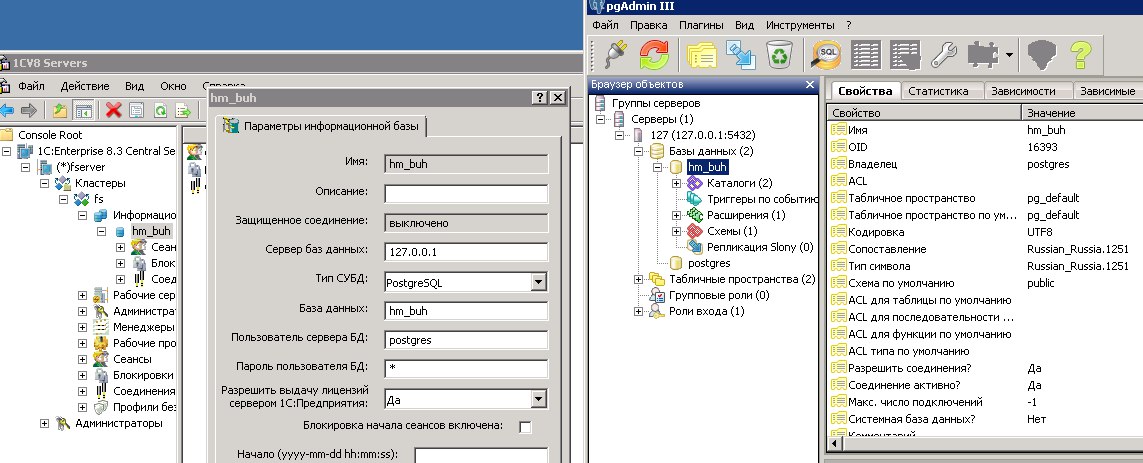Open the license issuing Да dropdown

point(539,400)
